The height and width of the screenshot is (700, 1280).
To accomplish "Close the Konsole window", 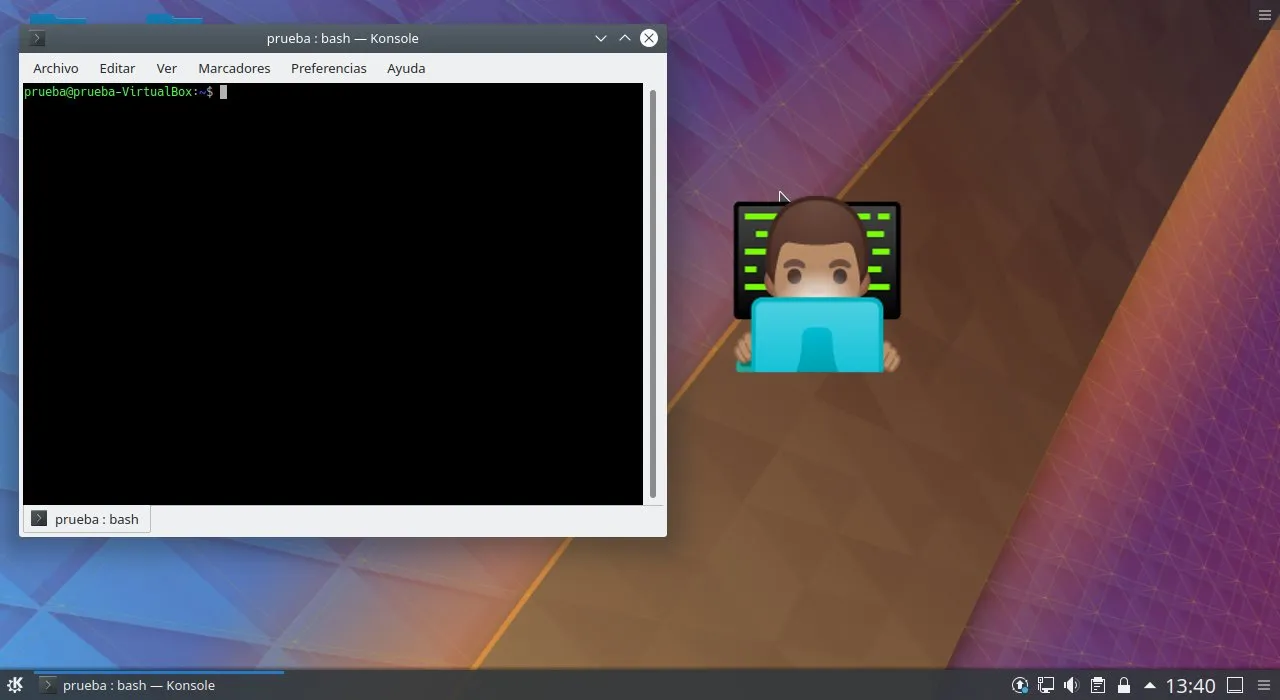I will (x=649, y=38).
